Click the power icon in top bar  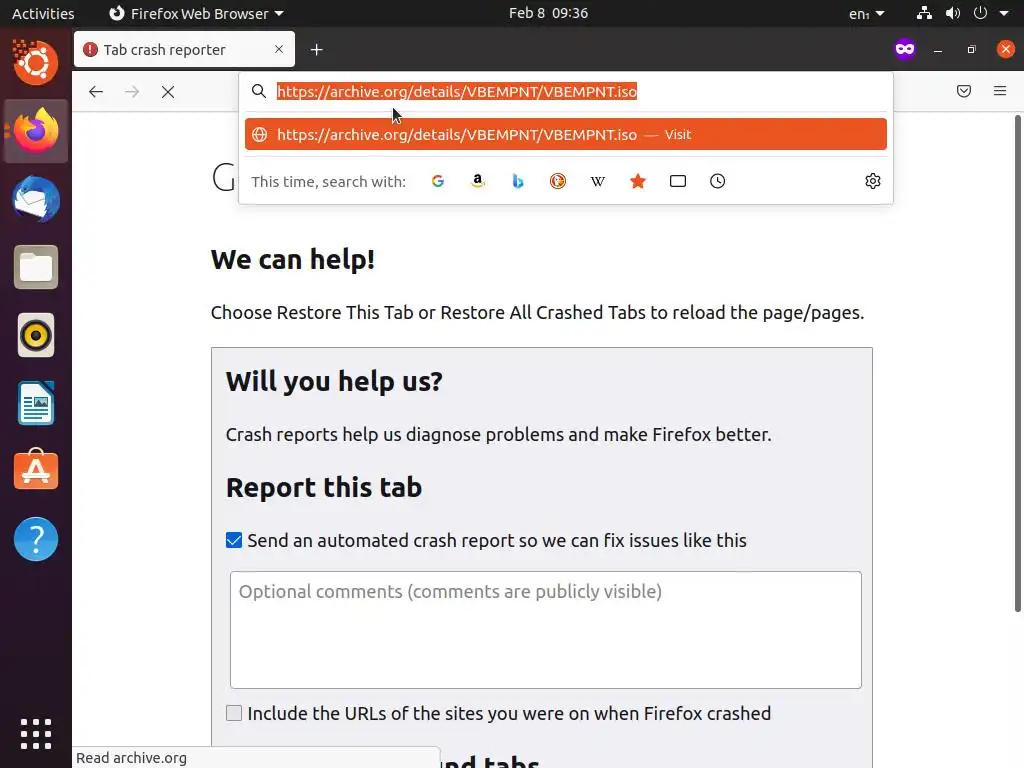click(980, 13)
